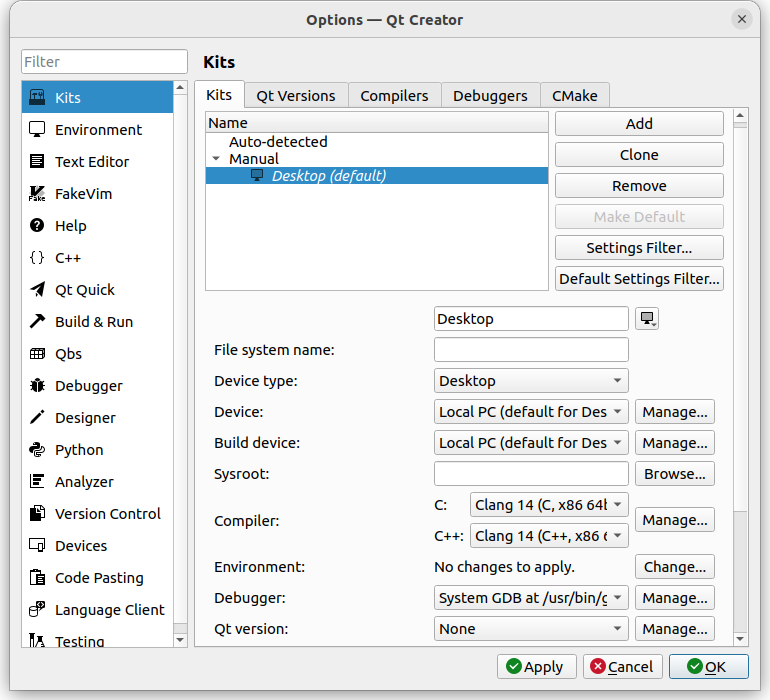770x700 pixels.
Task: Switch to the Compilers tab
Action: point(394,95)
